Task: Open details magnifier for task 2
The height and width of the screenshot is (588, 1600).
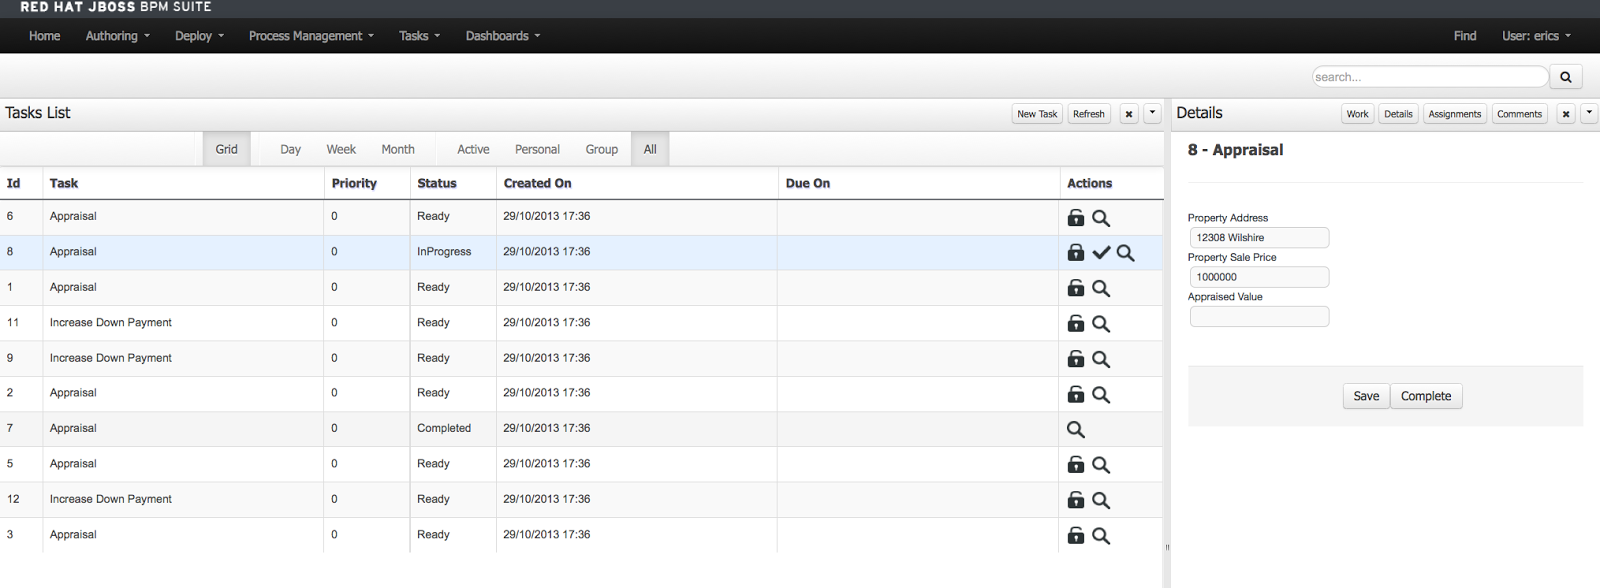Action: tap(1101, 394)
